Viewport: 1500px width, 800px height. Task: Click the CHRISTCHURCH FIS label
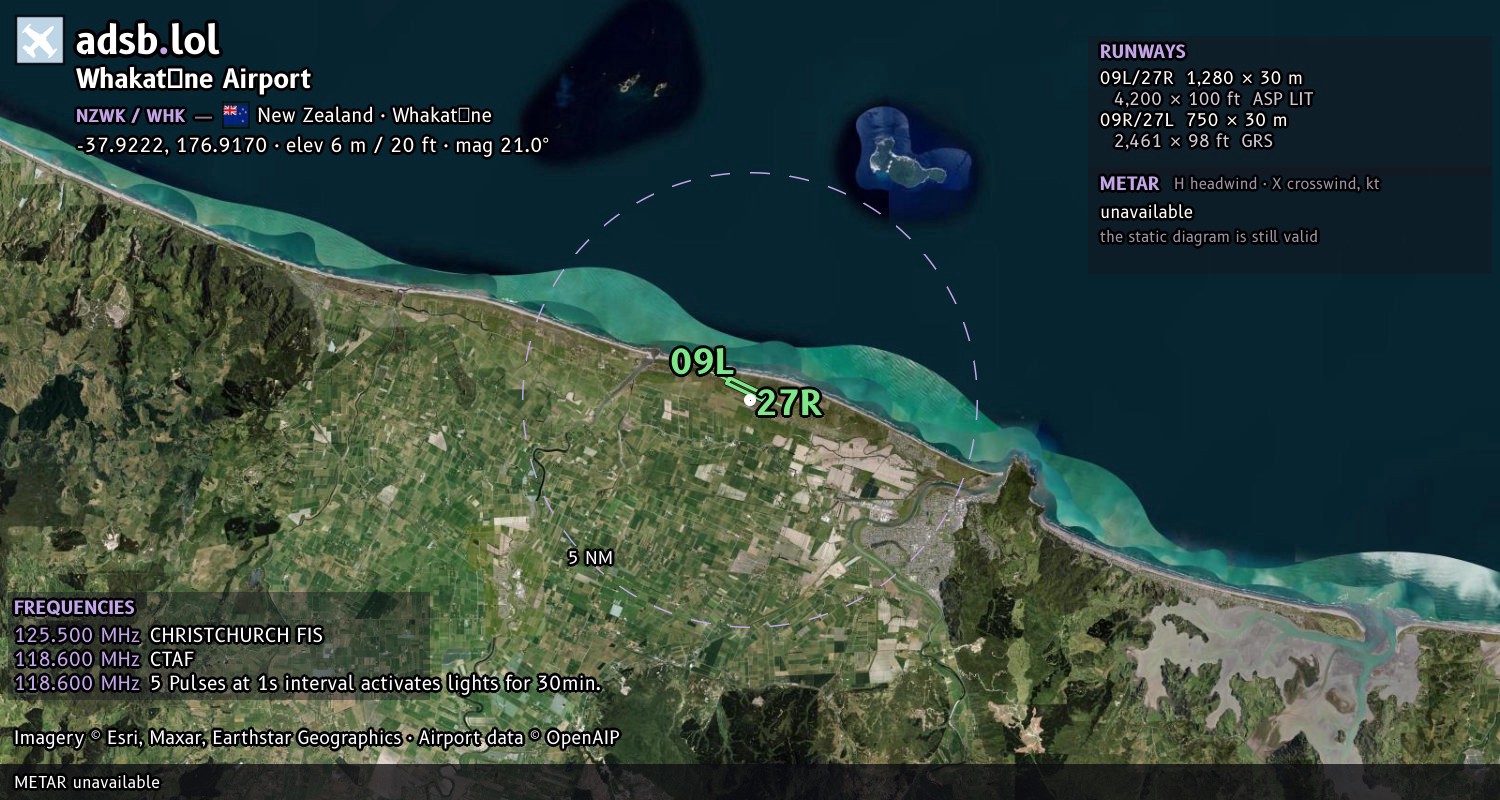click(236, 635)
